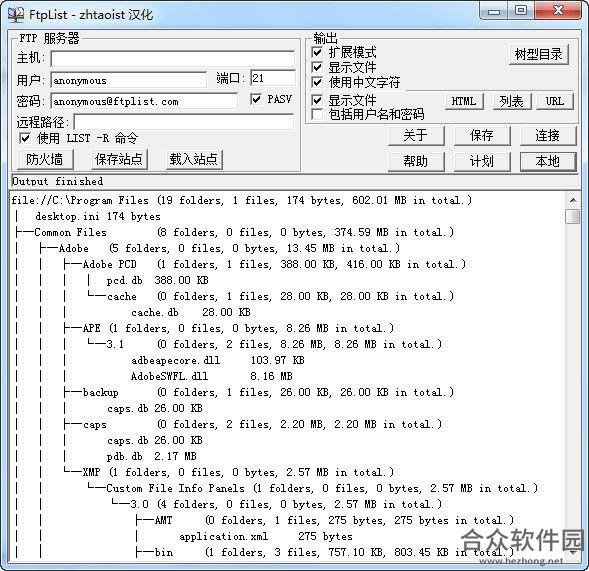Click the 用户 field containing anonymous
The height and width of the screenshot is (571, 589).
128,80
